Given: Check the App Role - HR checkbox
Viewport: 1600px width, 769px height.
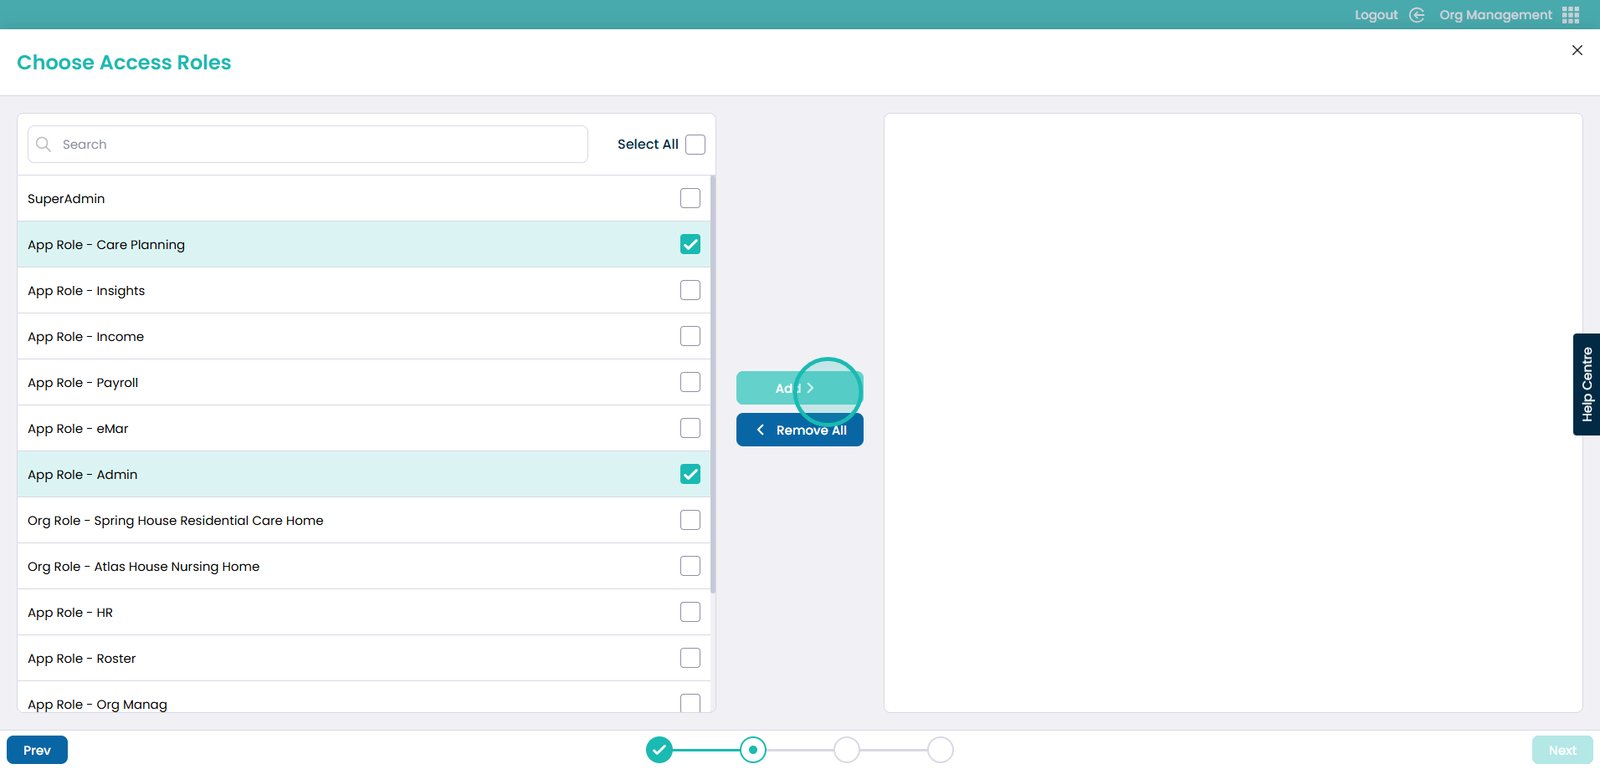Looking at the screenshot, I should [x=690, y=612].
